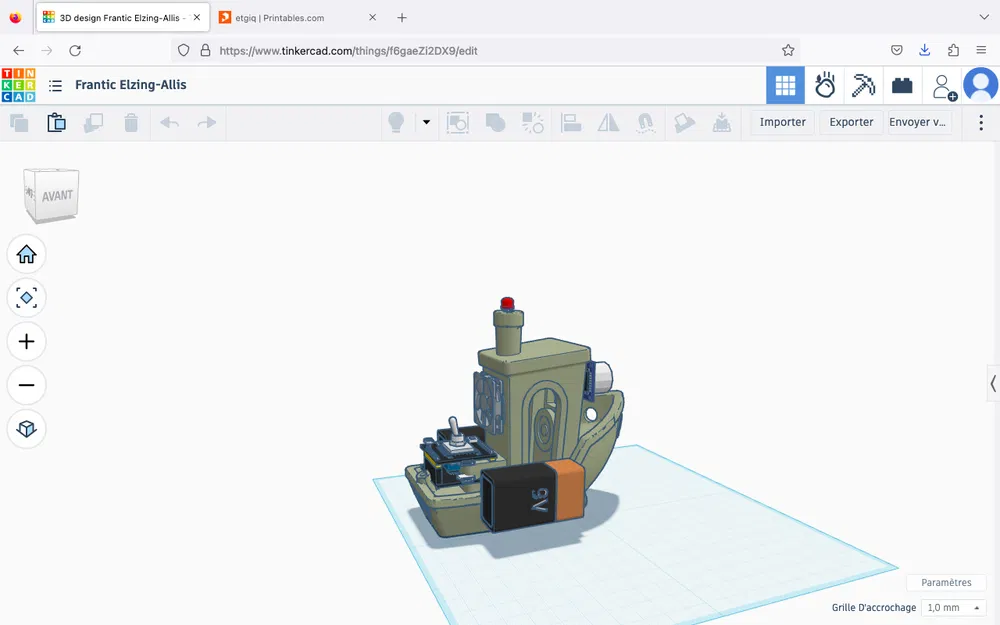The height and width of the screenshot is (625, 1000).
Task: Click the Undo arrow icon
Action: coord(169,122)
